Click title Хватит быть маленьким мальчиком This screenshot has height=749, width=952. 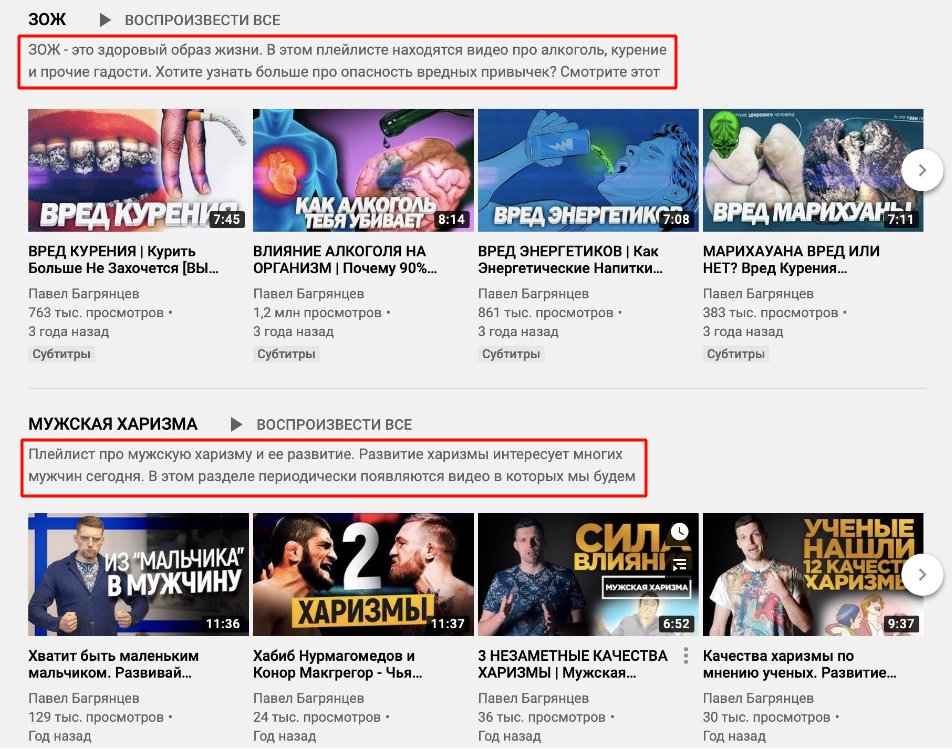click(x=114, y=664)
